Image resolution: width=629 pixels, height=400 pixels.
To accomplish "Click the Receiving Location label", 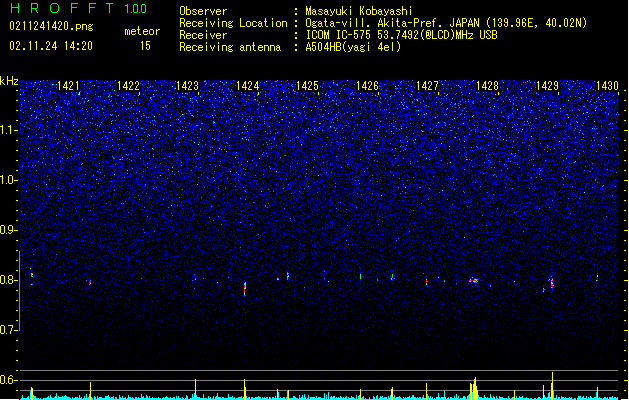I will click(233, 23).
